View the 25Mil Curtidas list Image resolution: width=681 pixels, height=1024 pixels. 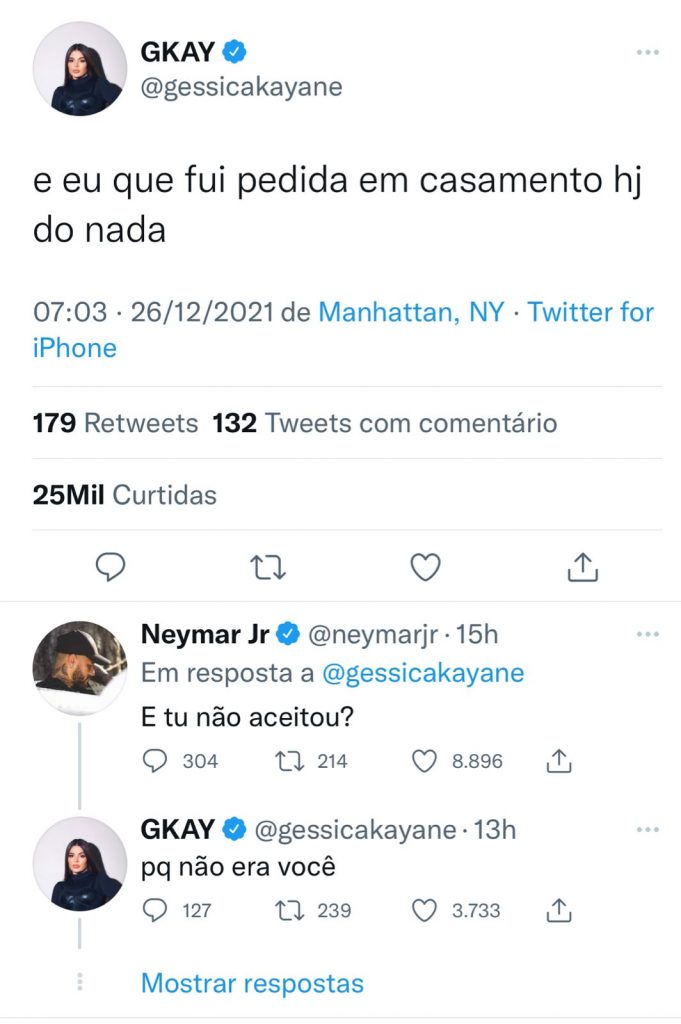(x=124, y=494)
